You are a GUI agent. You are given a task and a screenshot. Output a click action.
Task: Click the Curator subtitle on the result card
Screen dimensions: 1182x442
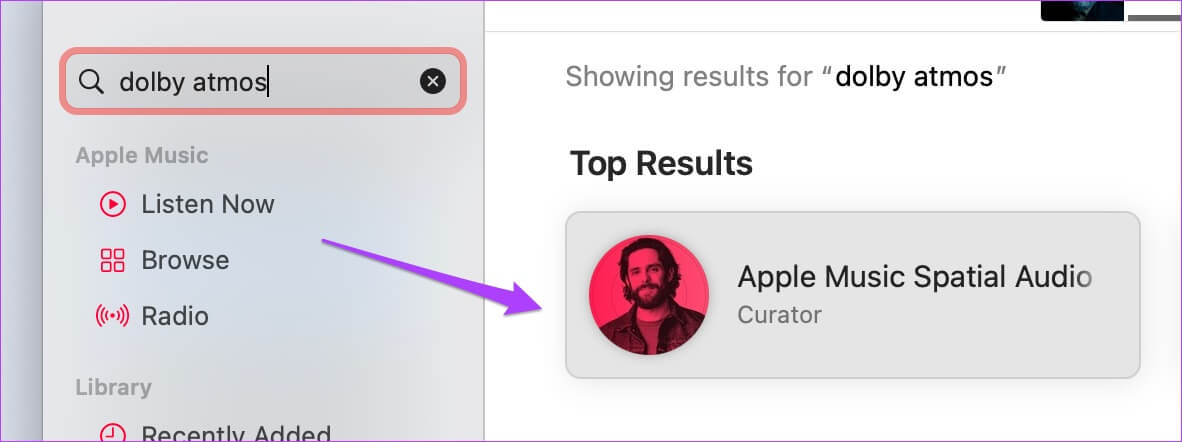click(779, 314)
